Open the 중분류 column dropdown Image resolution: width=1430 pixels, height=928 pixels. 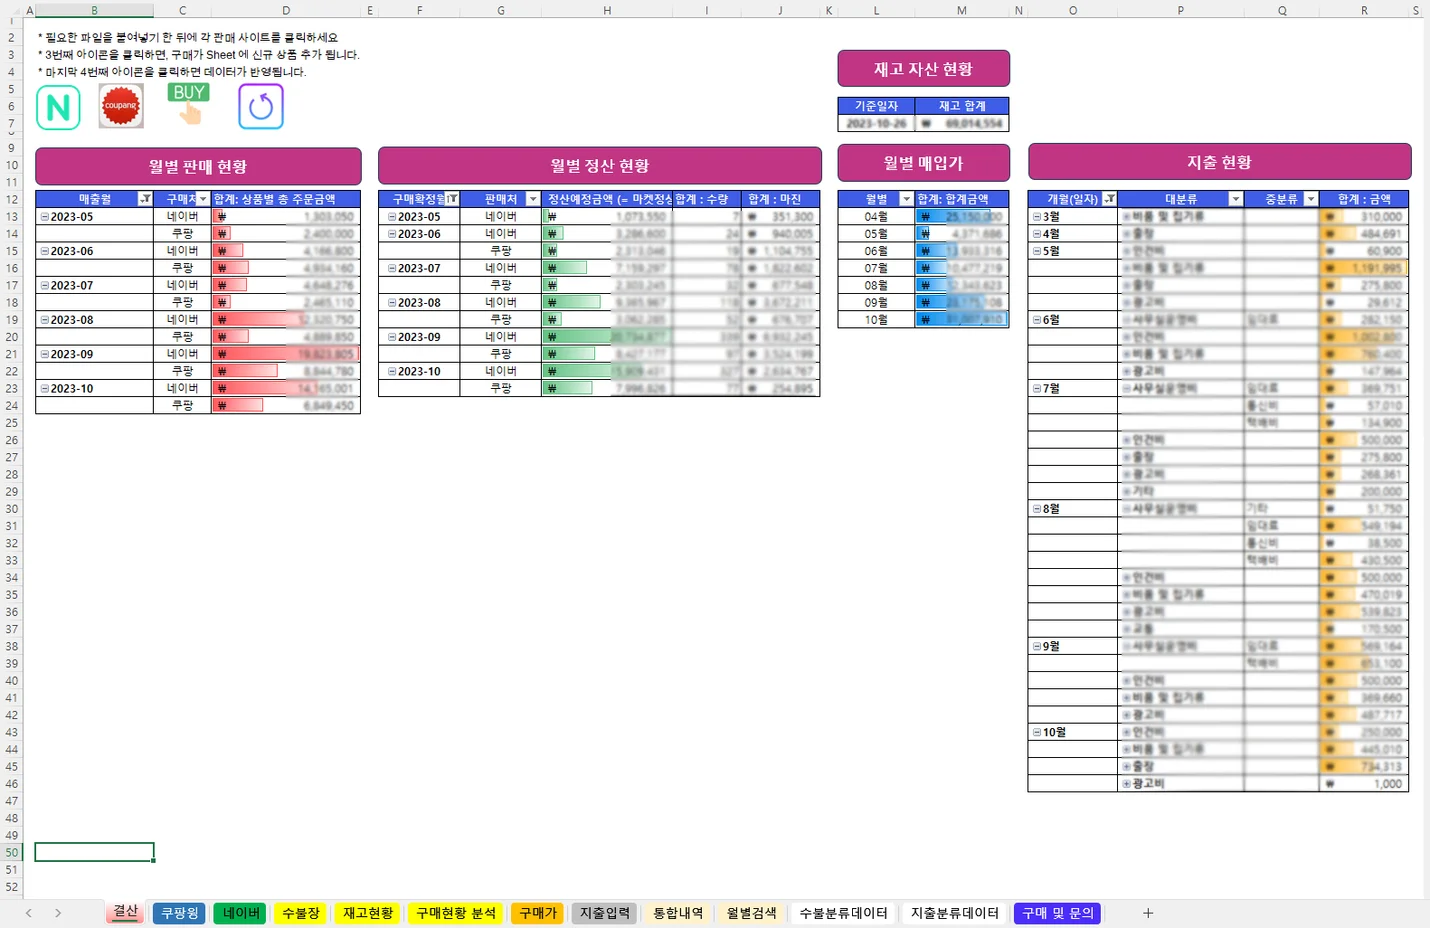1311,199
